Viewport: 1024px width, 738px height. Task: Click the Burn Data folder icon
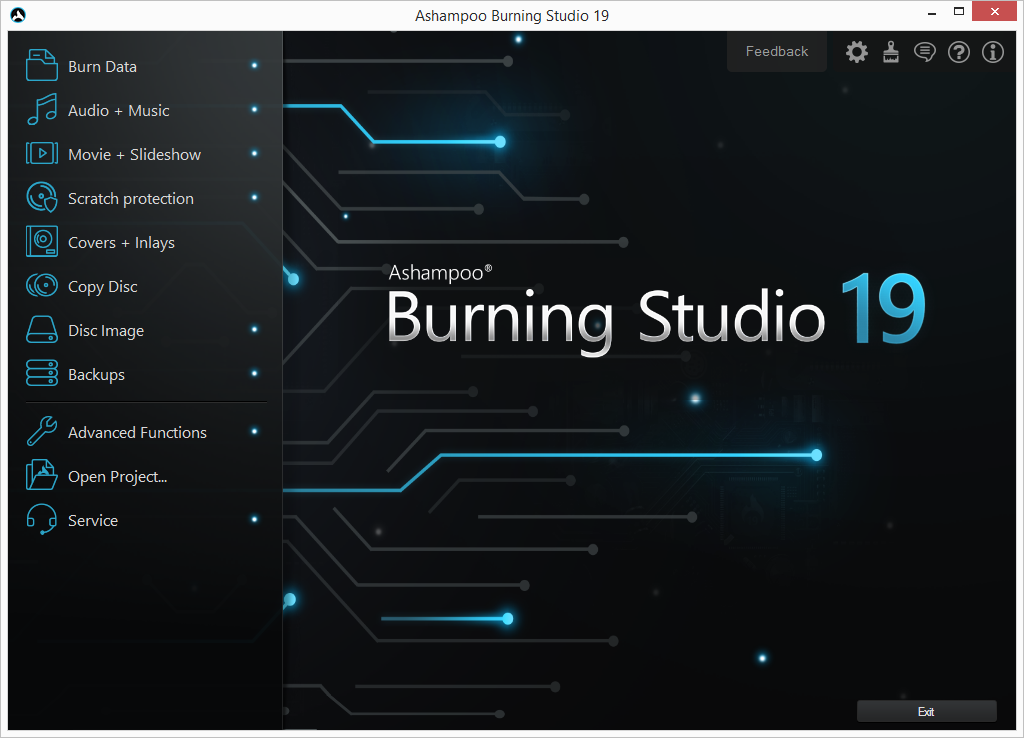(42, 65)
